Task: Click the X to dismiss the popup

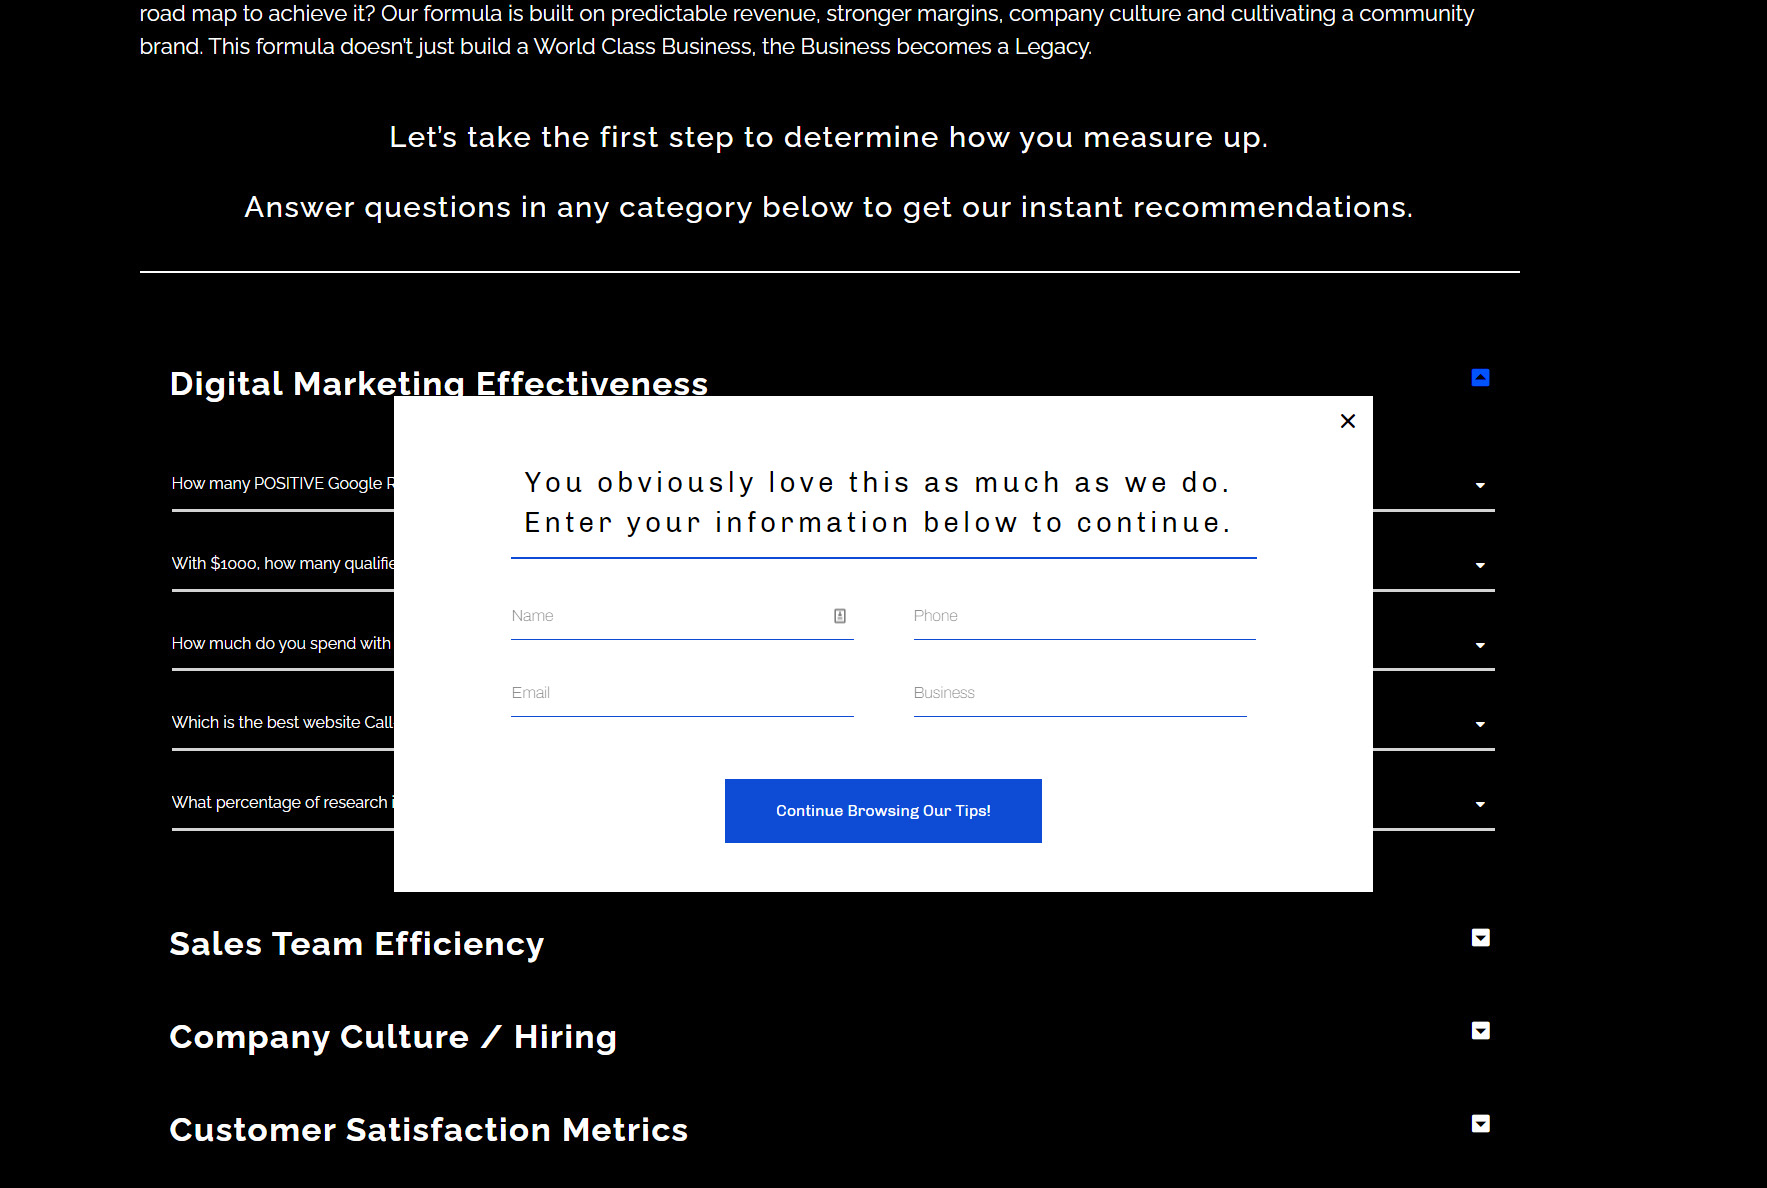Action: (1347, 421)
